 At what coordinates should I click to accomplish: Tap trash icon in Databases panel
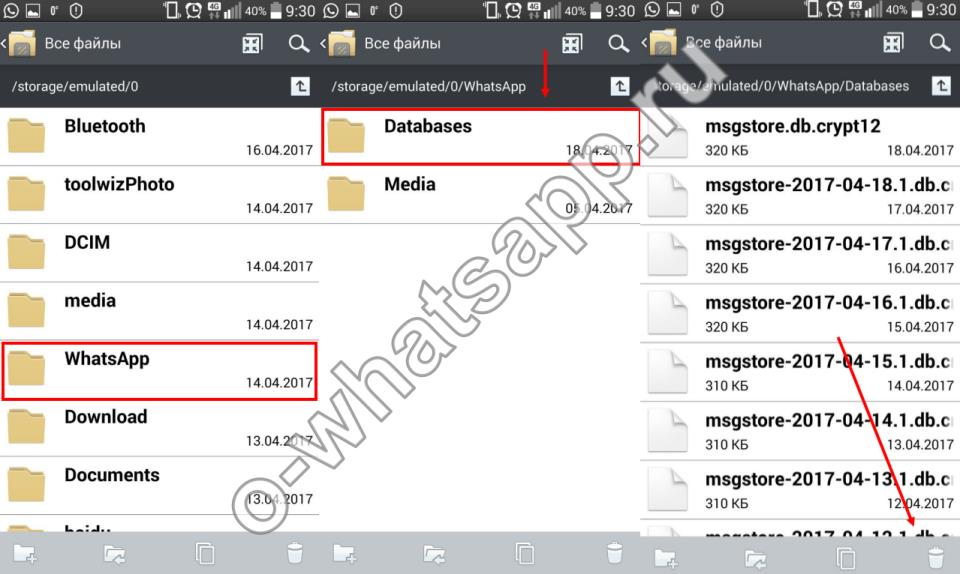[x=936, y=557]
